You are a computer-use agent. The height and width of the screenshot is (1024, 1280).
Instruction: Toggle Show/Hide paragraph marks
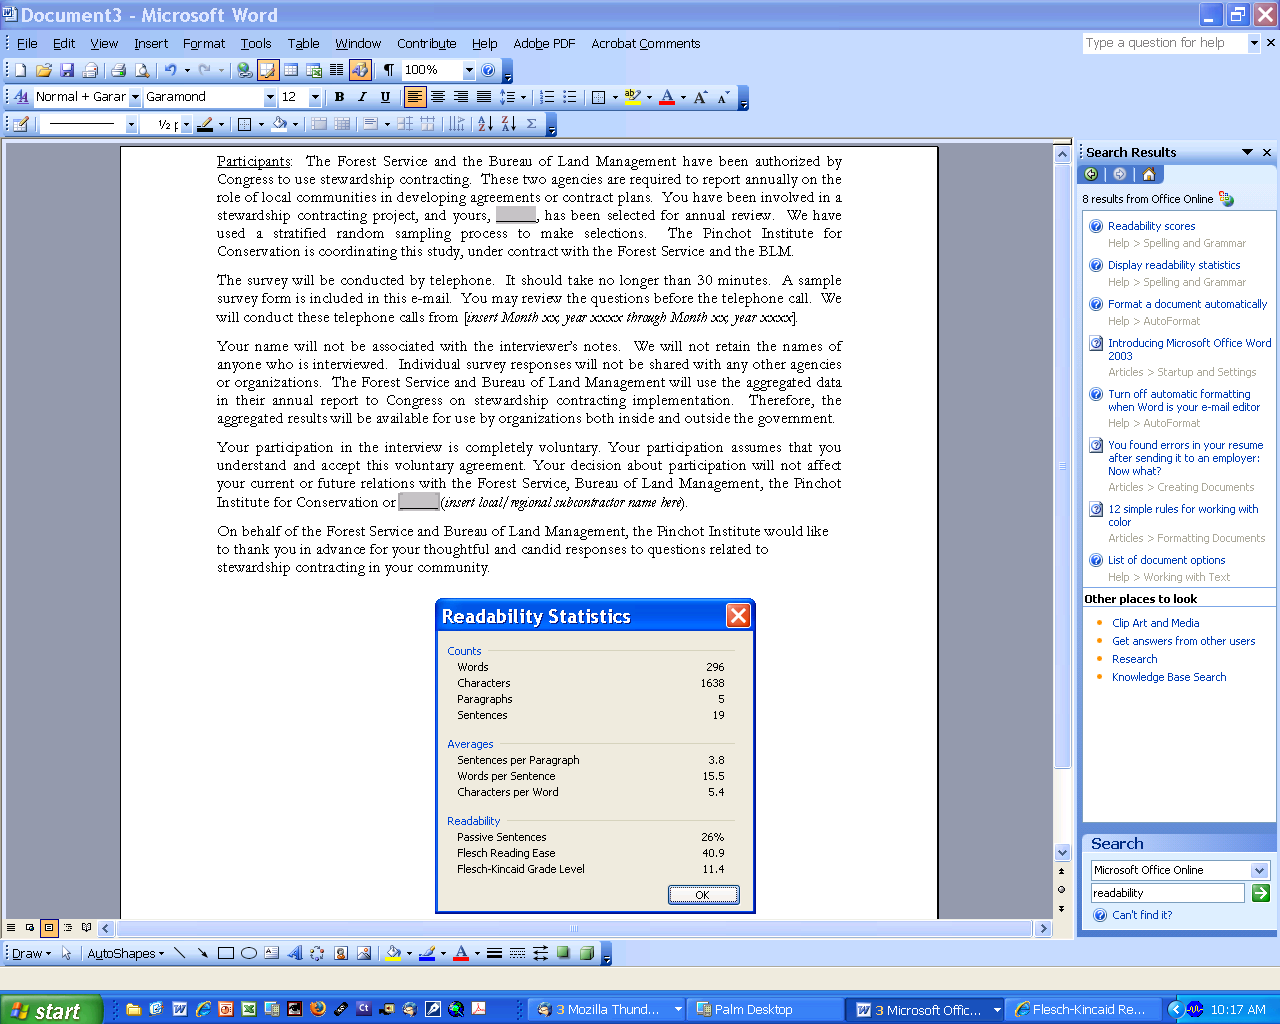(x=388, y=70)
